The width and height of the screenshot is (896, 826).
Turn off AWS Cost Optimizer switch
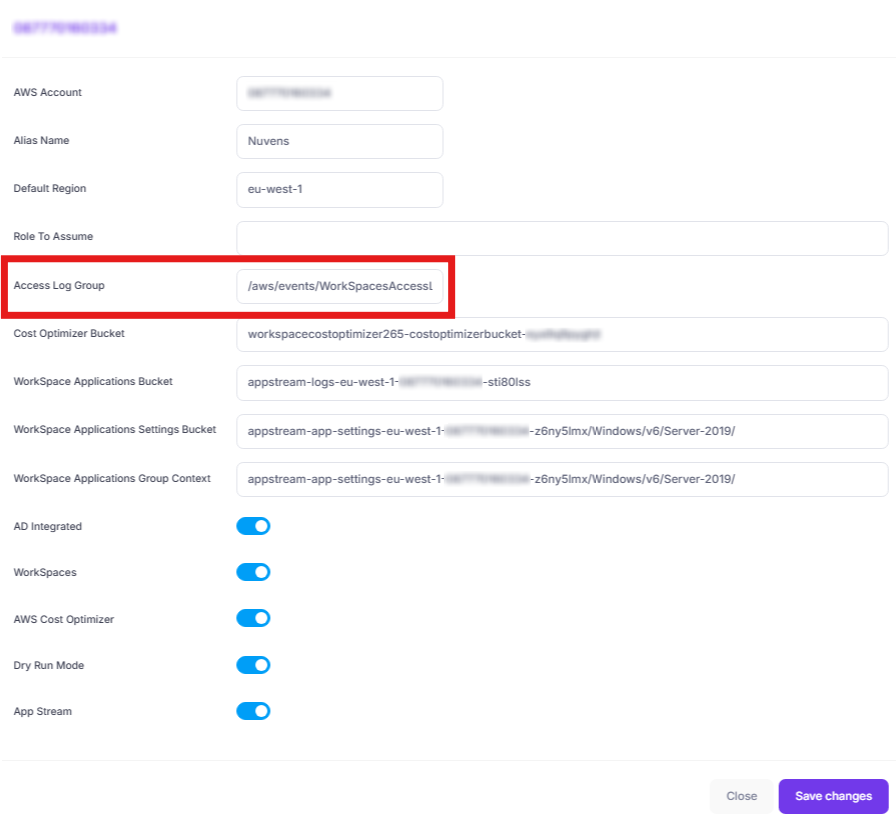click(x=253, y=618)
